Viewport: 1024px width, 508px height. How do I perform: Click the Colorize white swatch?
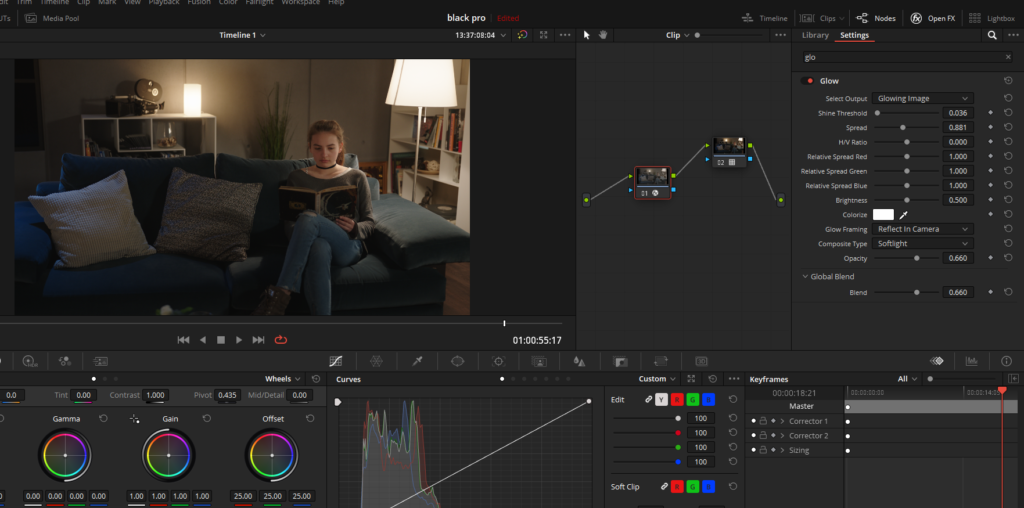tap(883, 215)
